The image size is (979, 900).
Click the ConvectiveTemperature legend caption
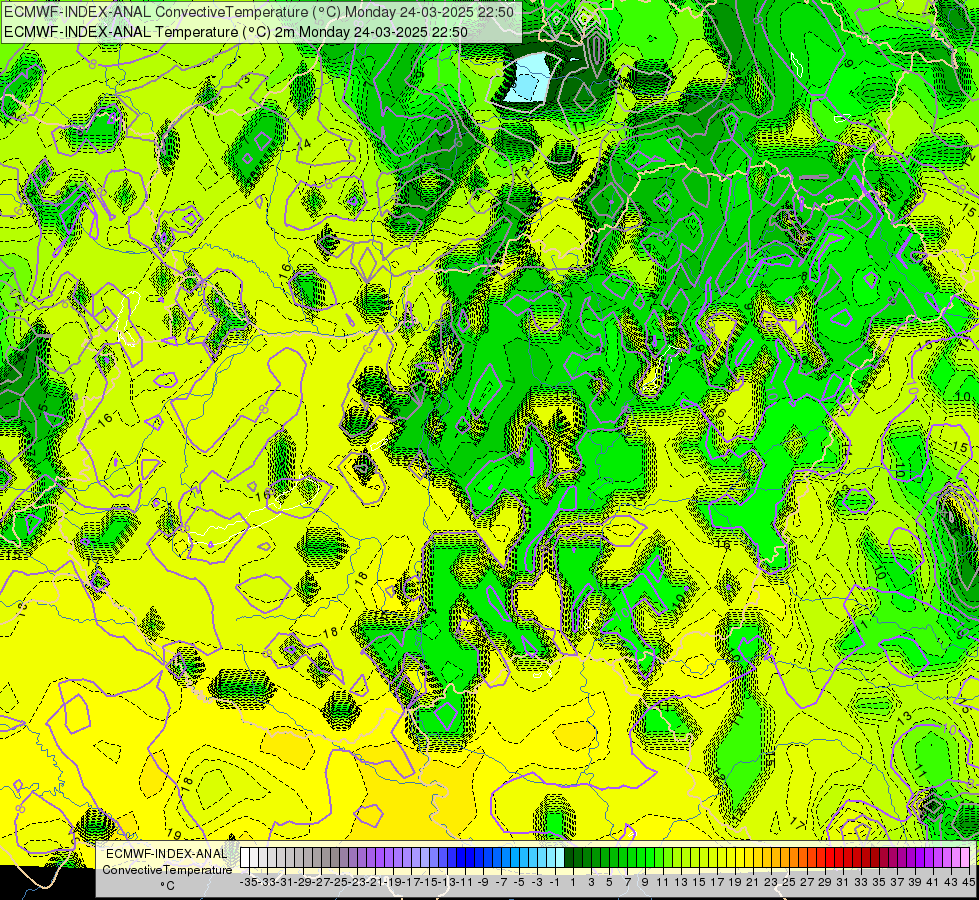[167, 870]
